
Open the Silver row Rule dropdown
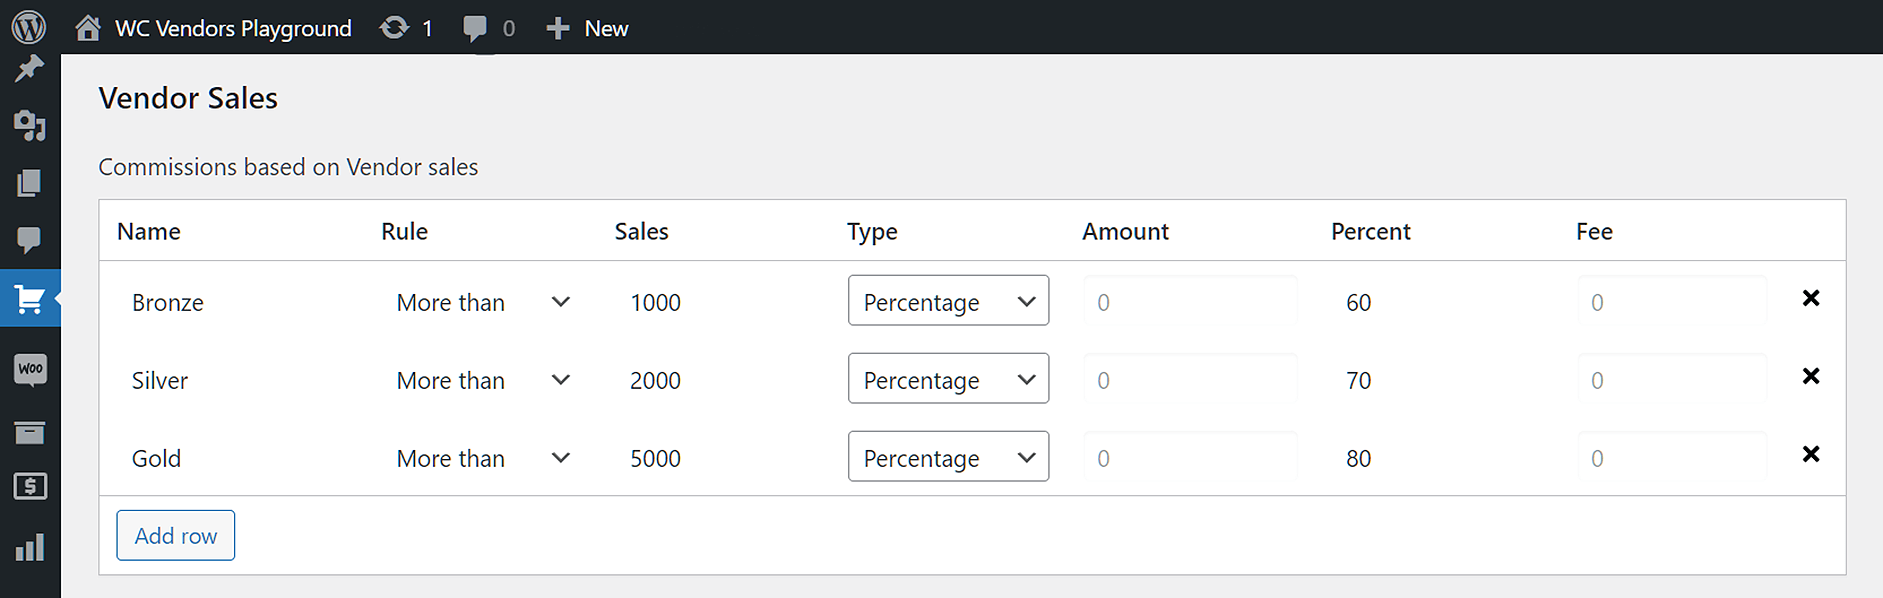click(482, 380)
